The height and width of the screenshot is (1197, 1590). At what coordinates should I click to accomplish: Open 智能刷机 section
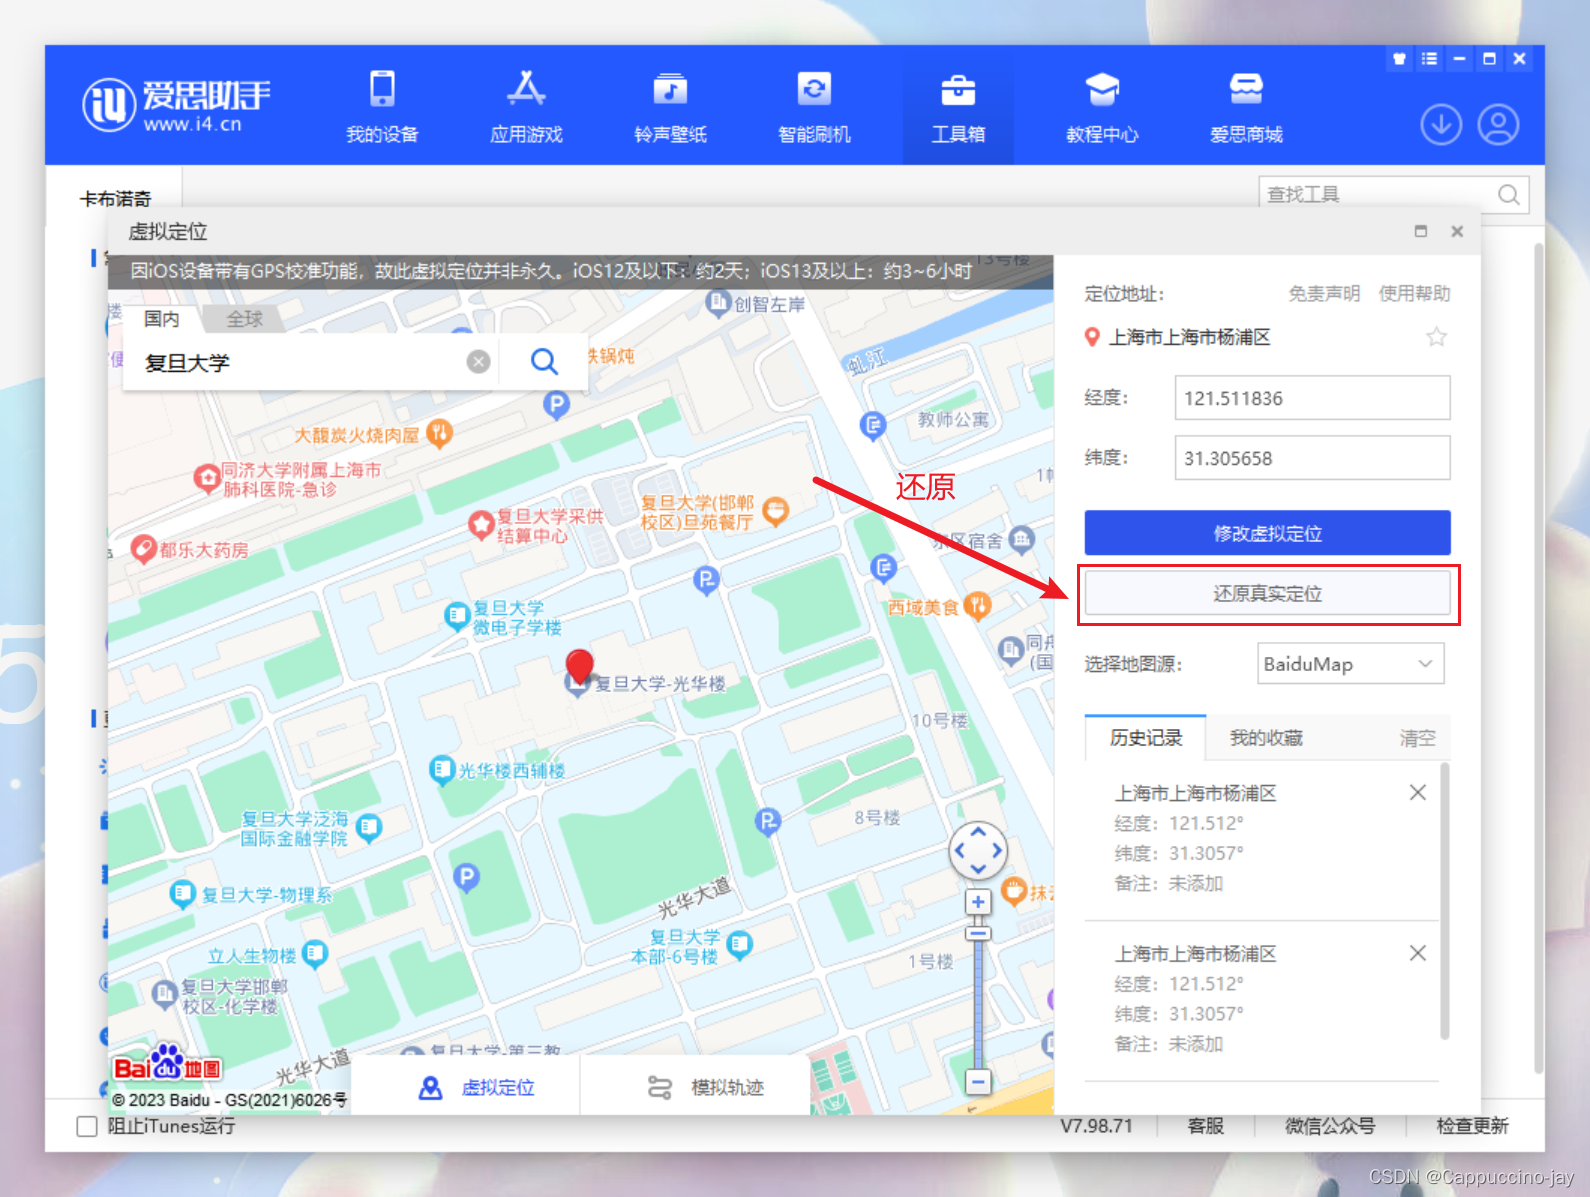pyautogui.click(x=814, y=106)
